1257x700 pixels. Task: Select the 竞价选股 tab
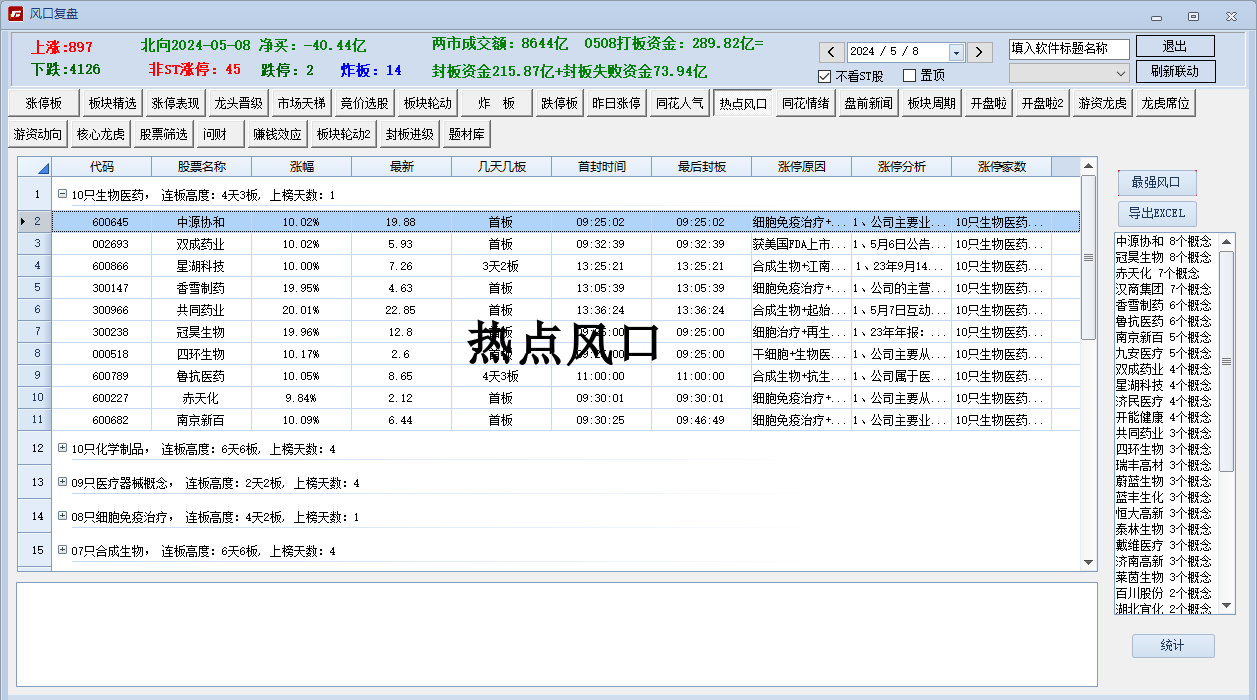point(364,104)
